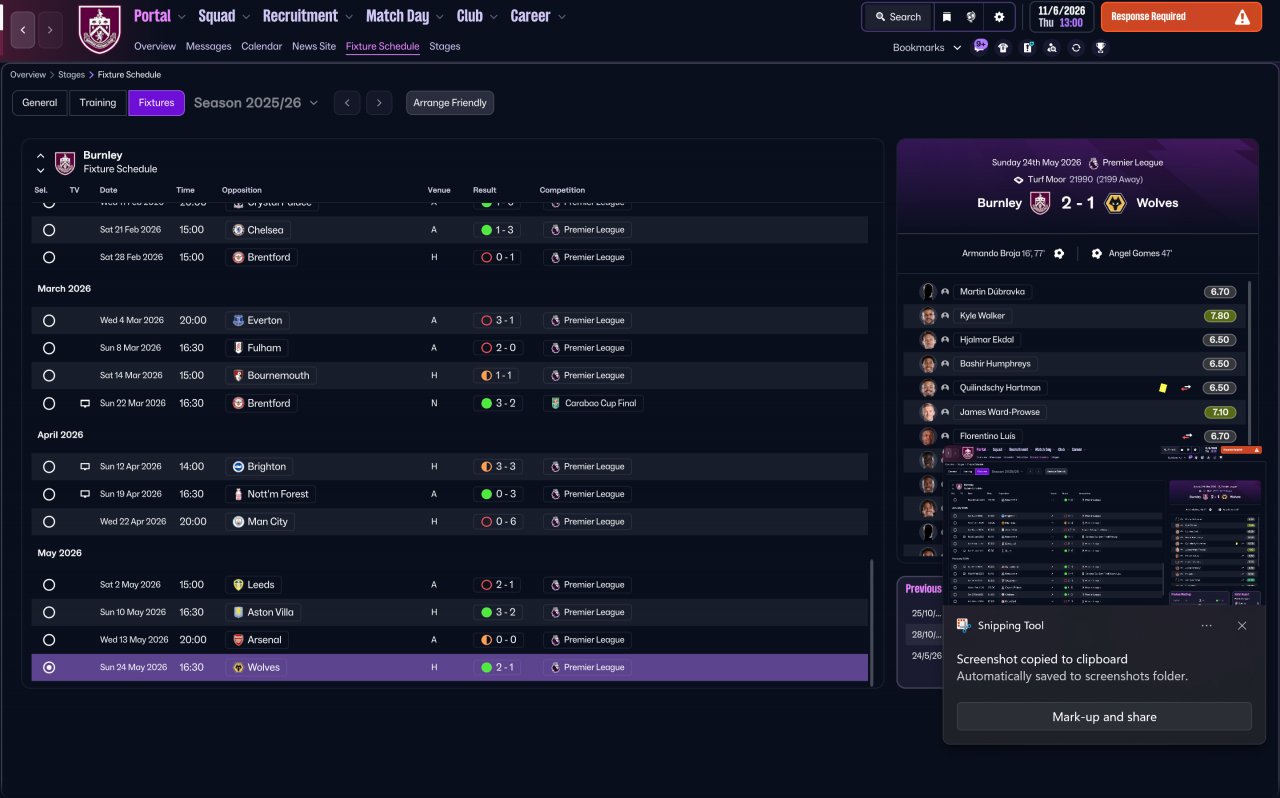The image size is (1280, 798).
Task: Select the Brighton fixture radio button
Action: point(49,467)
